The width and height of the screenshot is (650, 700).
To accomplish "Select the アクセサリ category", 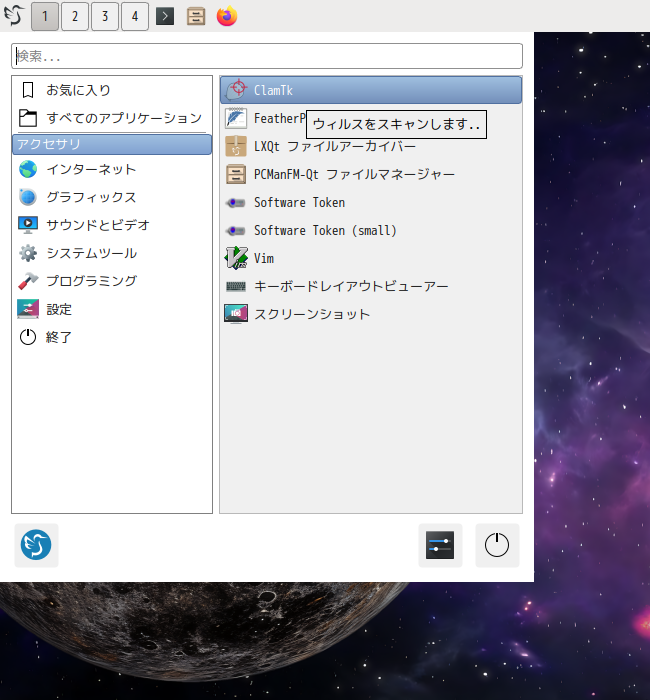I will point(112,145).
